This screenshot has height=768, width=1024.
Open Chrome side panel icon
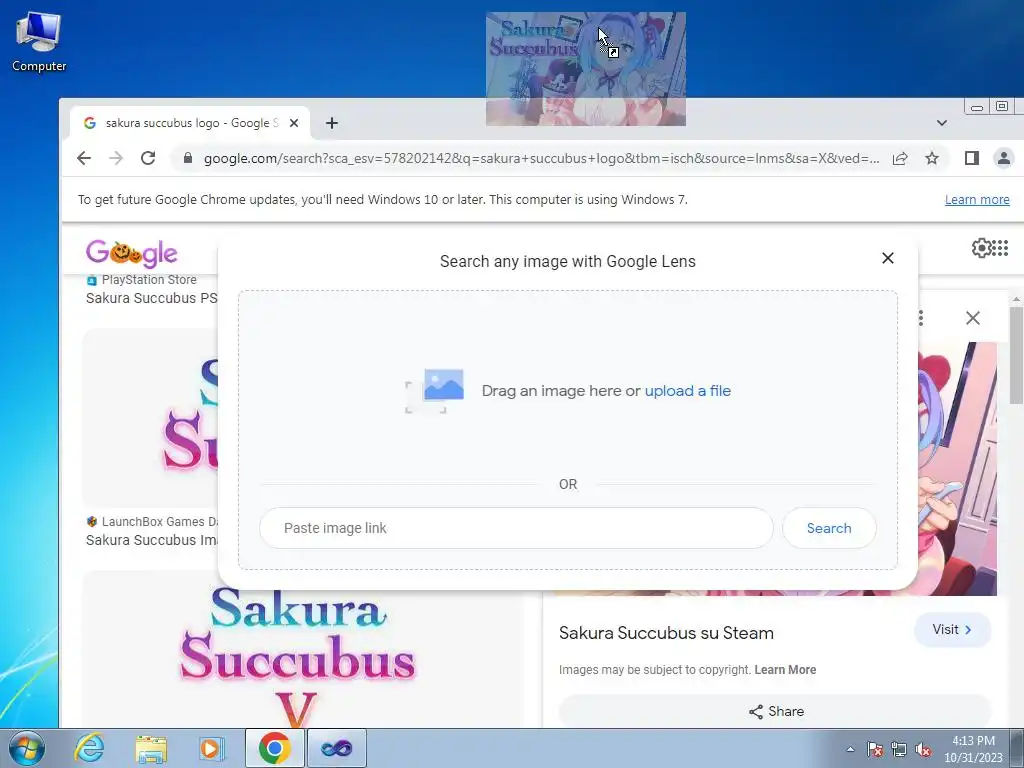point(972,158)
